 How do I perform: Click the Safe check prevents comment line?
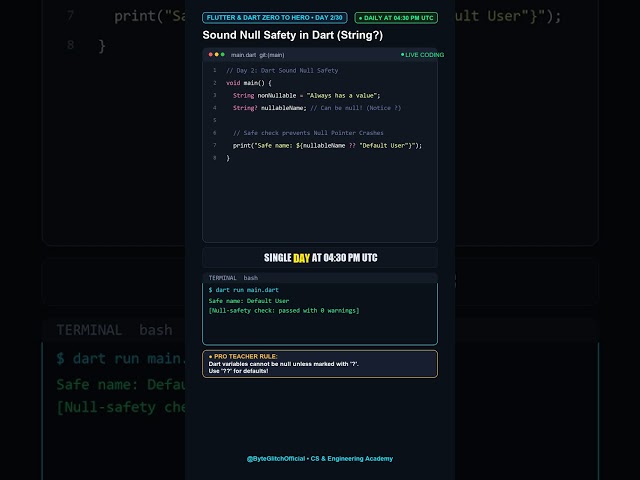(308, 133)
